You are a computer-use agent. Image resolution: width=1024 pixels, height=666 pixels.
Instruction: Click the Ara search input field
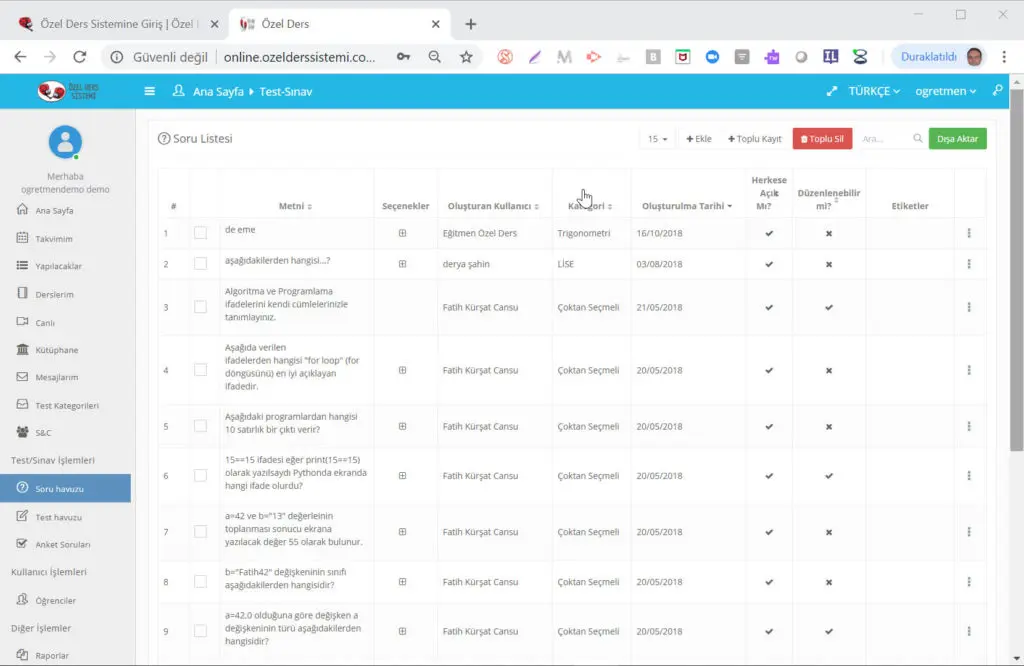(883, 139)
